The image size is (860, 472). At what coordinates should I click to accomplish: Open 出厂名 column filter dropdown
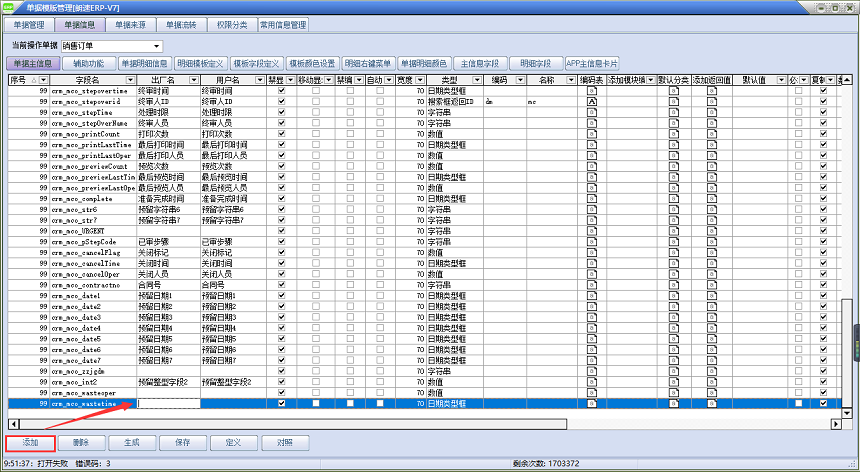pyautogui.click(x=194, y=81)
